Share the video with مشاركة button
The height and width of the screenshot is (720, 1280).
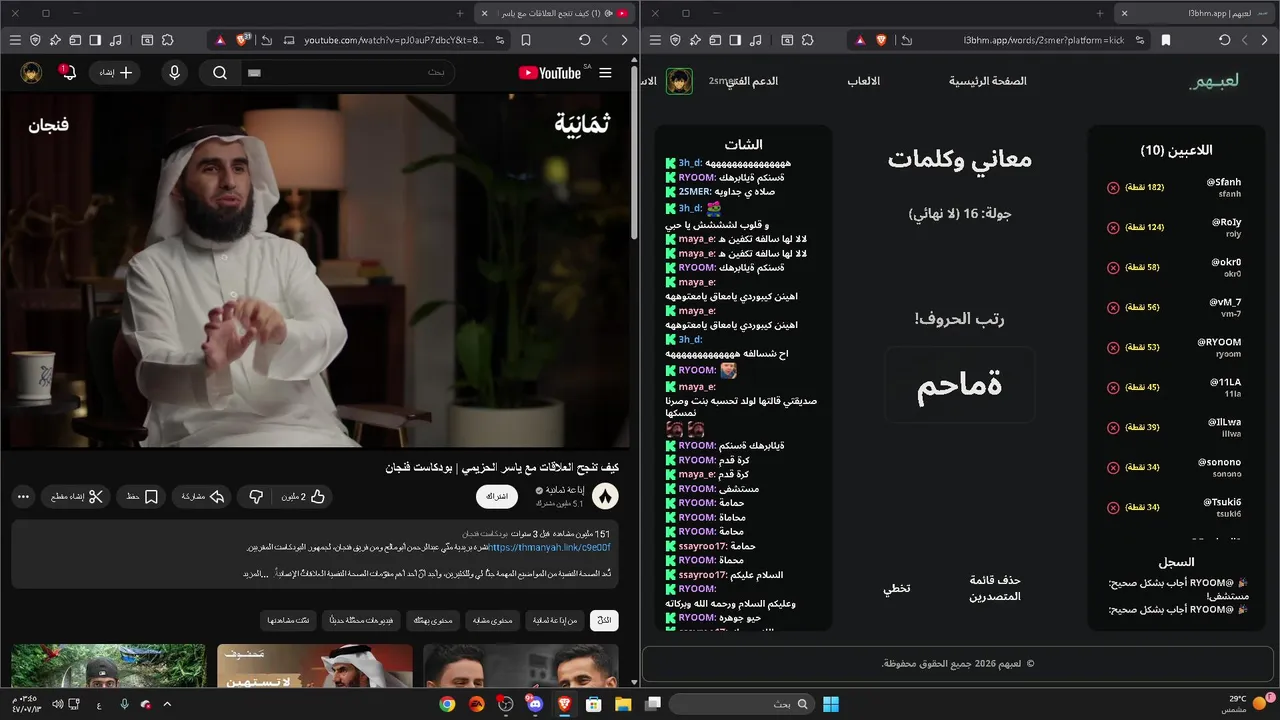pos(203,497)
